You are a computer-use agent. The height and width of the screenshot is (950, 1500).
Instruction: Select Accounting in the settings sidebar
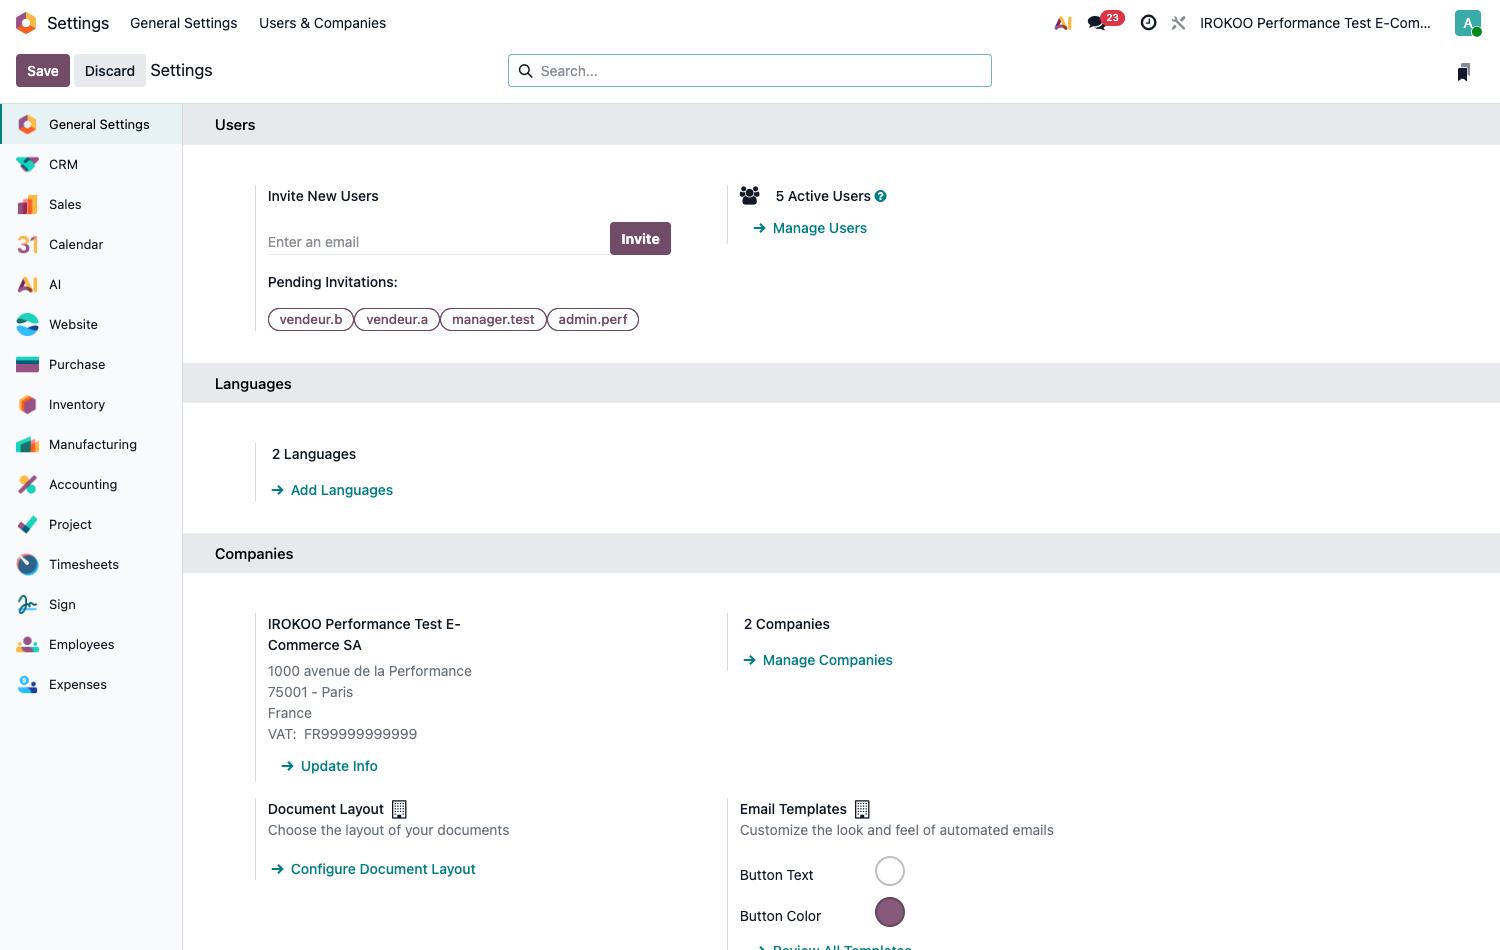click(91, 484)
